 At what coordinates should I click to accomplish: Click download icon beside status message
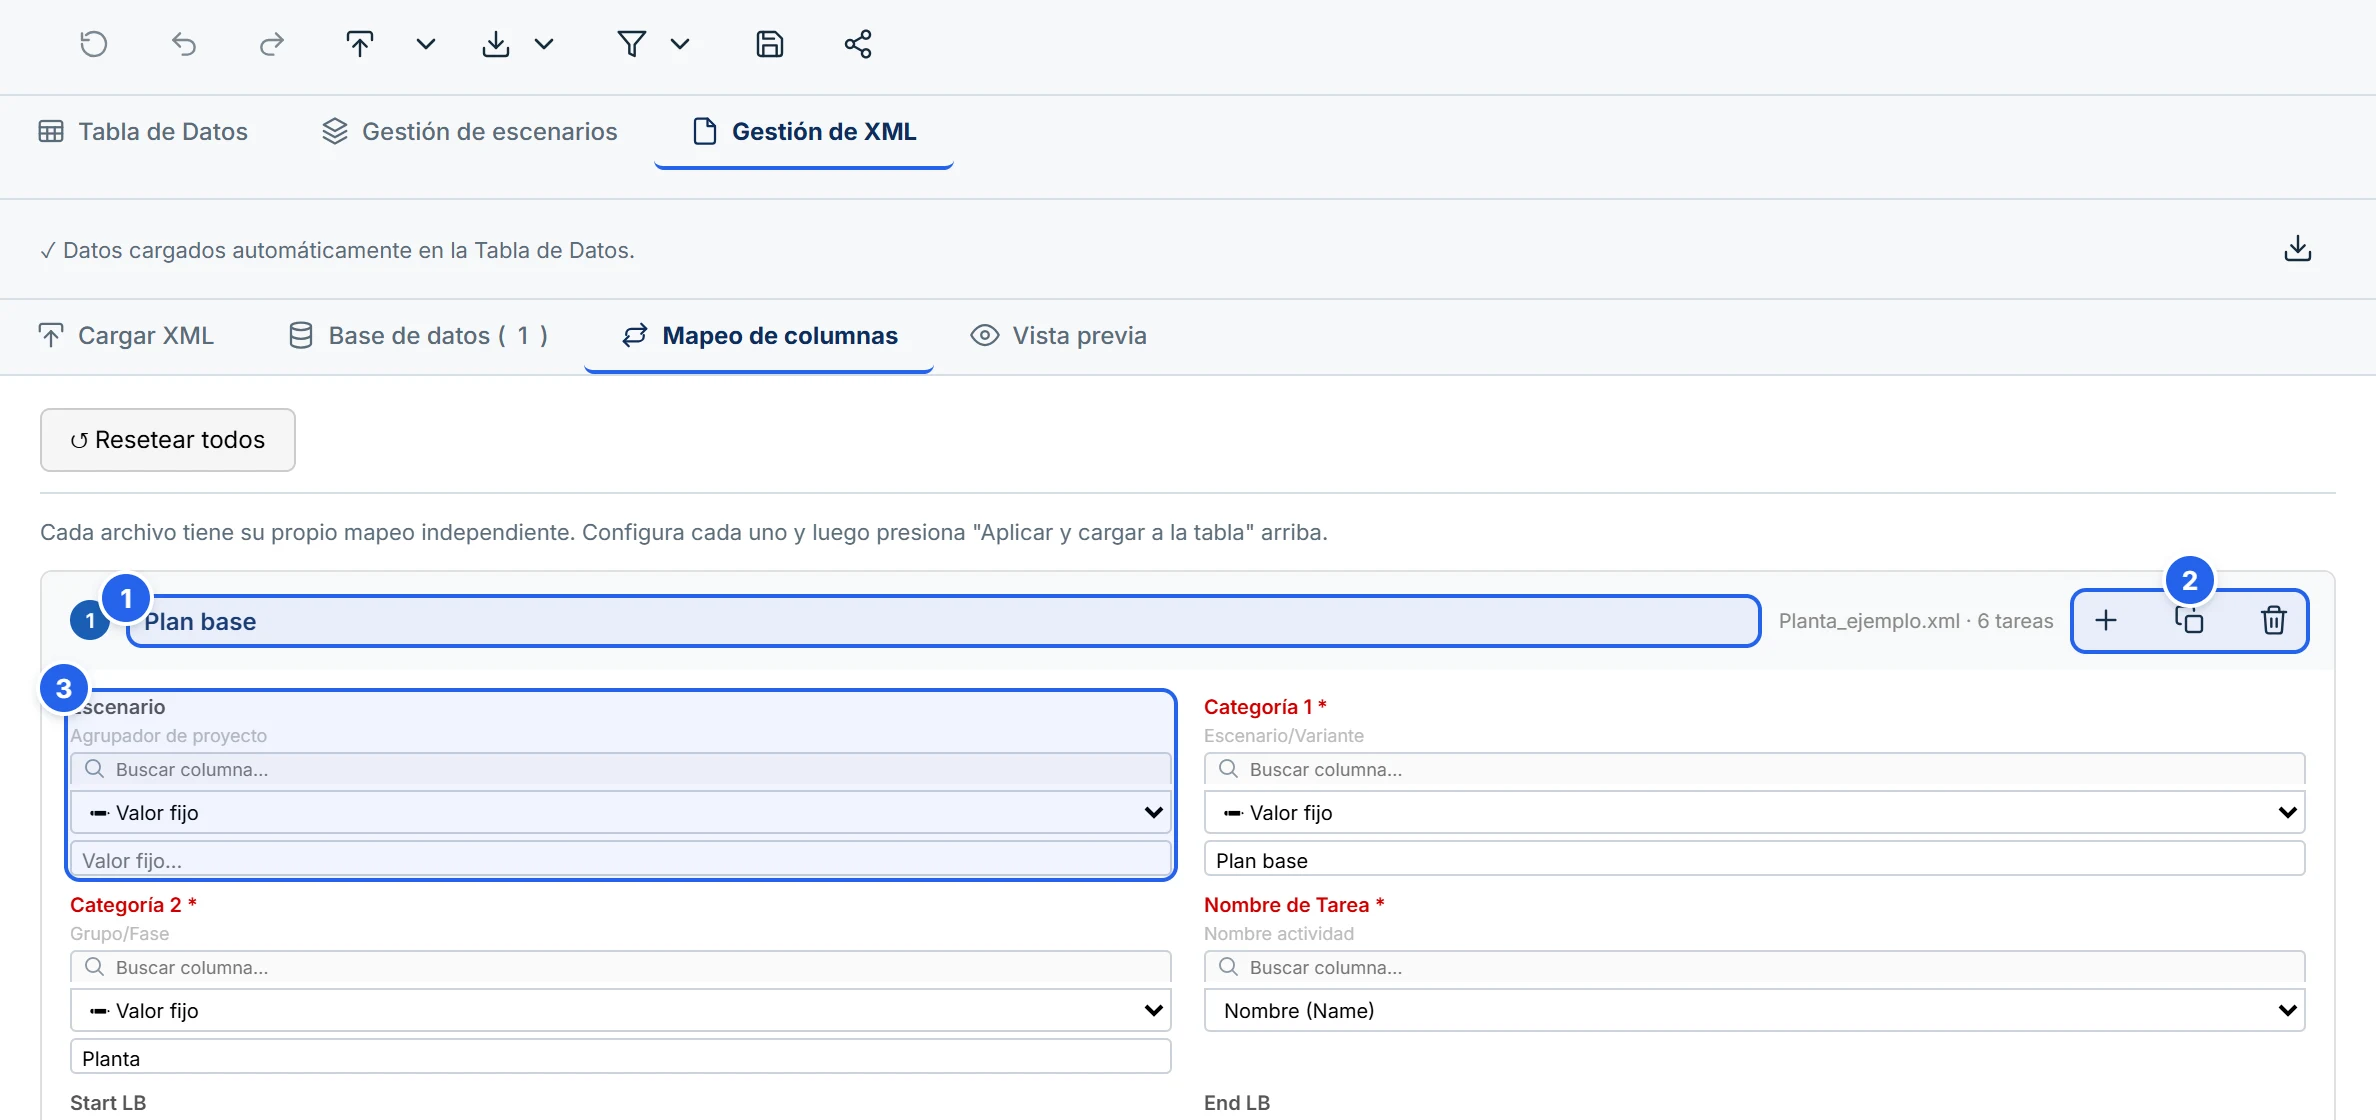2298,248
